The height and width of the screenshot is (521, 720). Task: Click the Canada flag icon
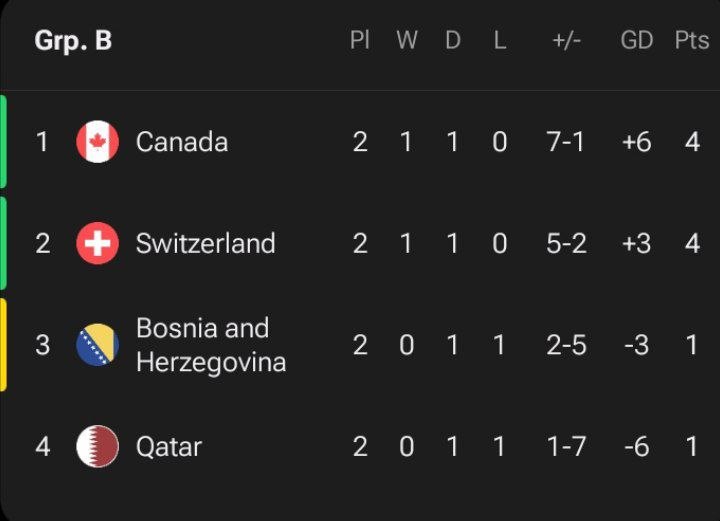[x=97, y=141]
